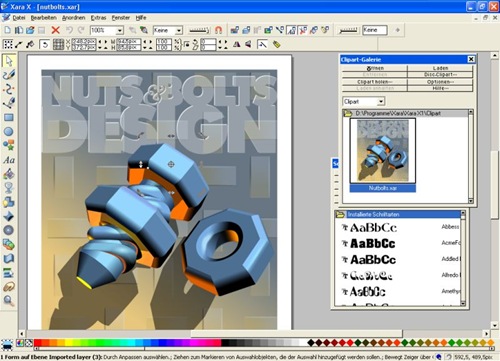Click the Öffnen button in Clipart-Galerie

[x=375, y=68]
